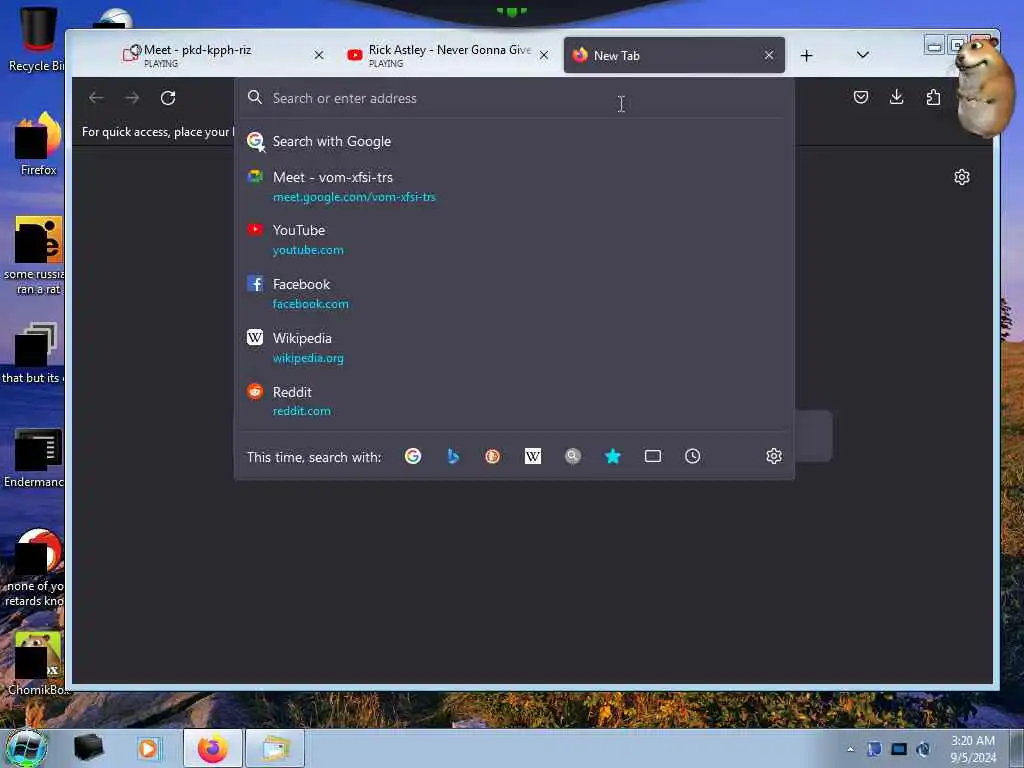Click the reddit.com URL text
This screenshot has width=1024, height=768.
(x=302, y=411)
